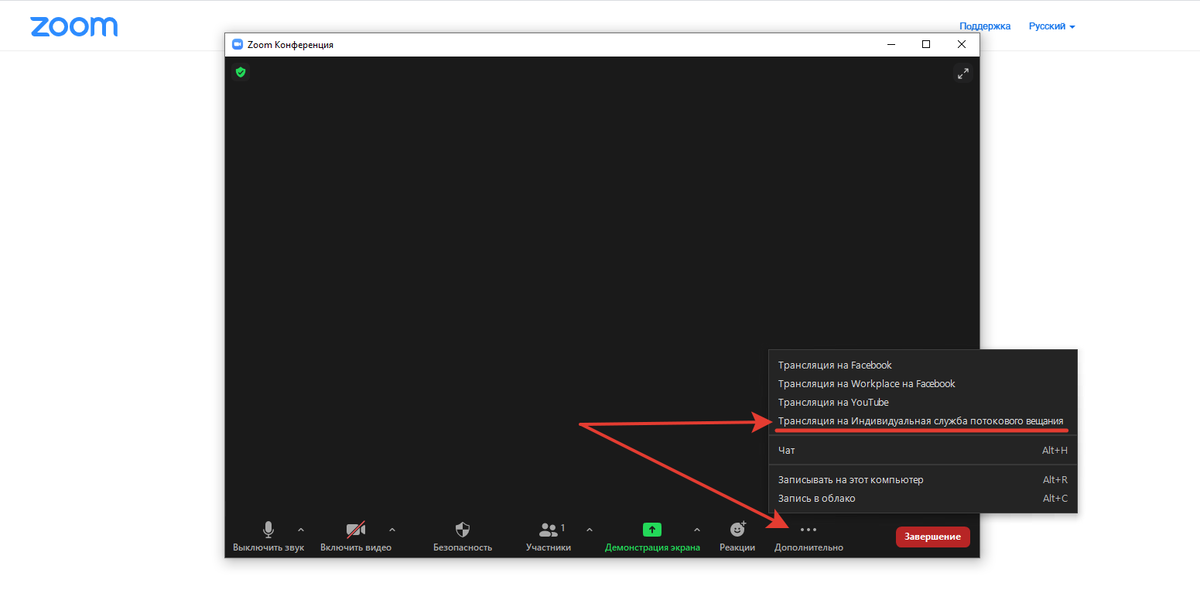Turn on video with the camera icon
The height and width of the screenshot is (597, 1200).
pos(356,530)
